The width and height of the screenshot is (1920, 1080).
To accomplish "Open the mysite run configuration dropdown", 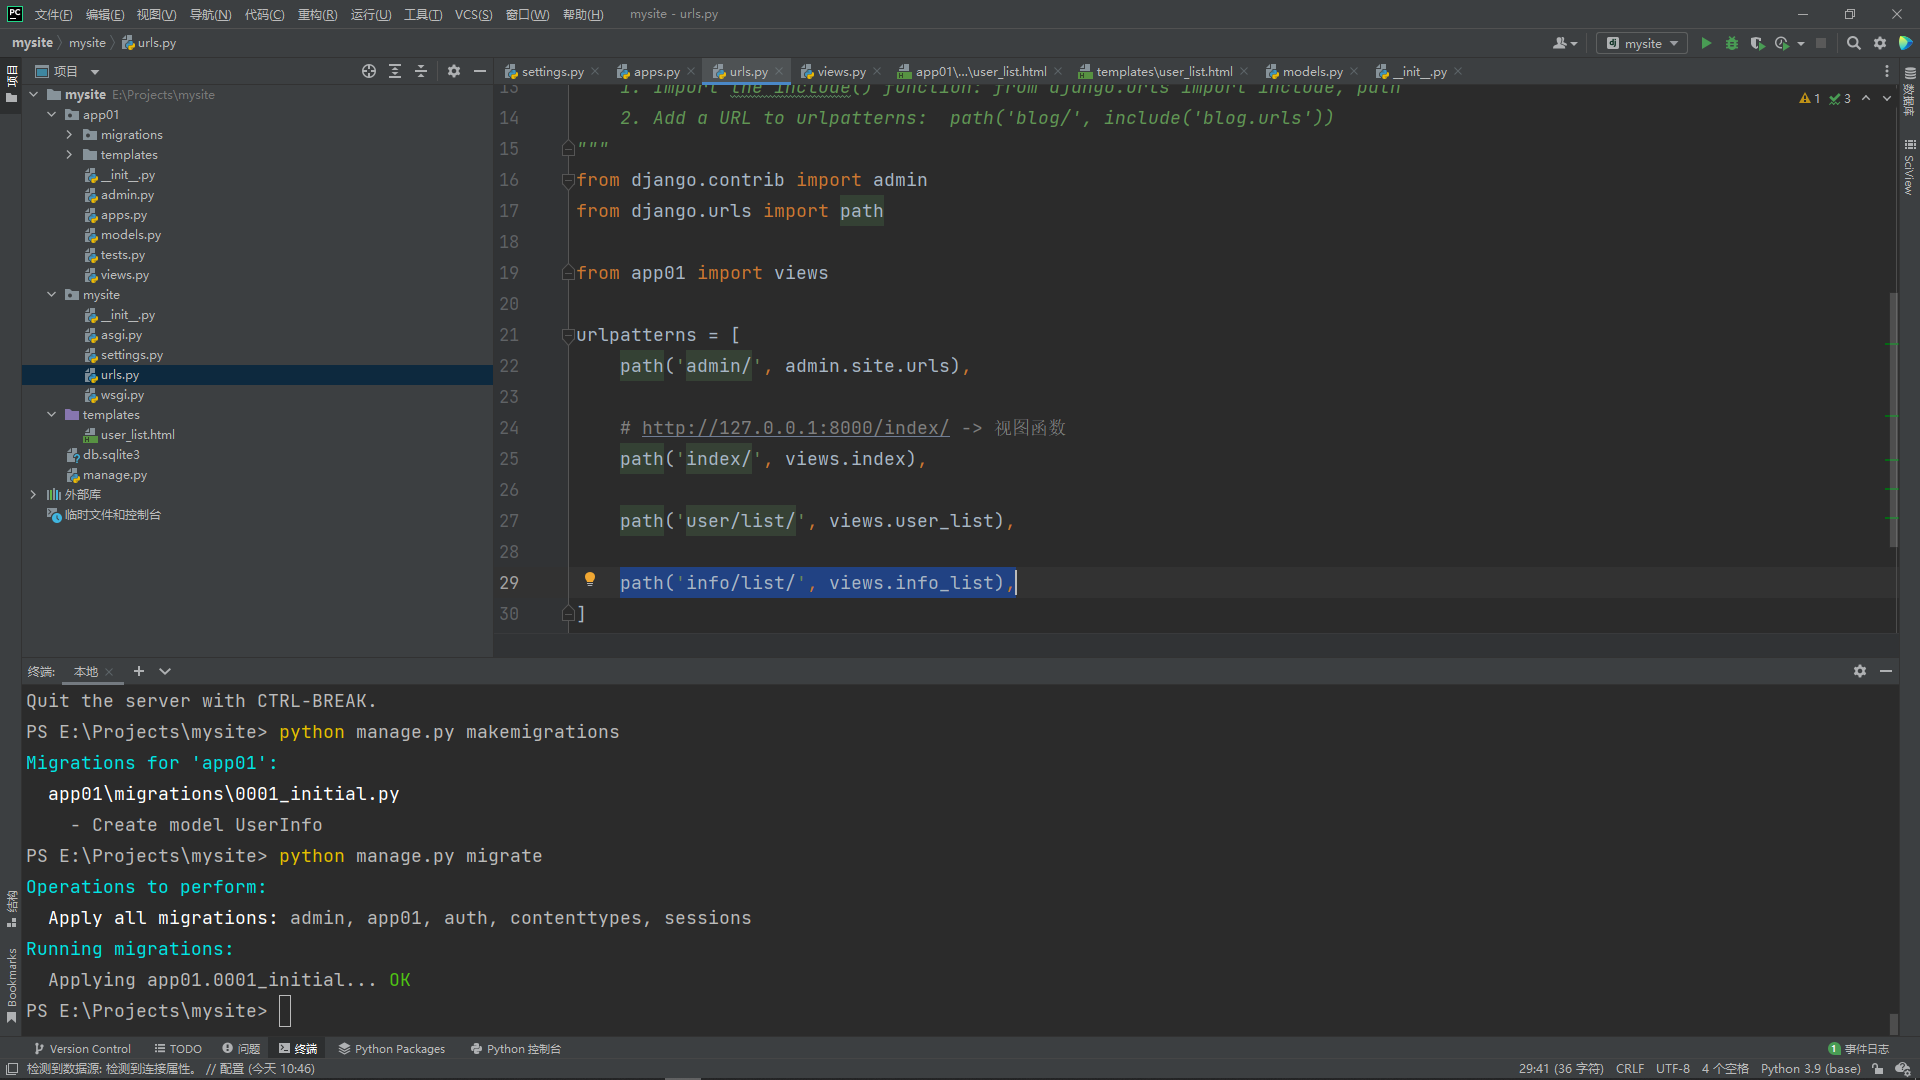I will click(x=1643, y=43).
